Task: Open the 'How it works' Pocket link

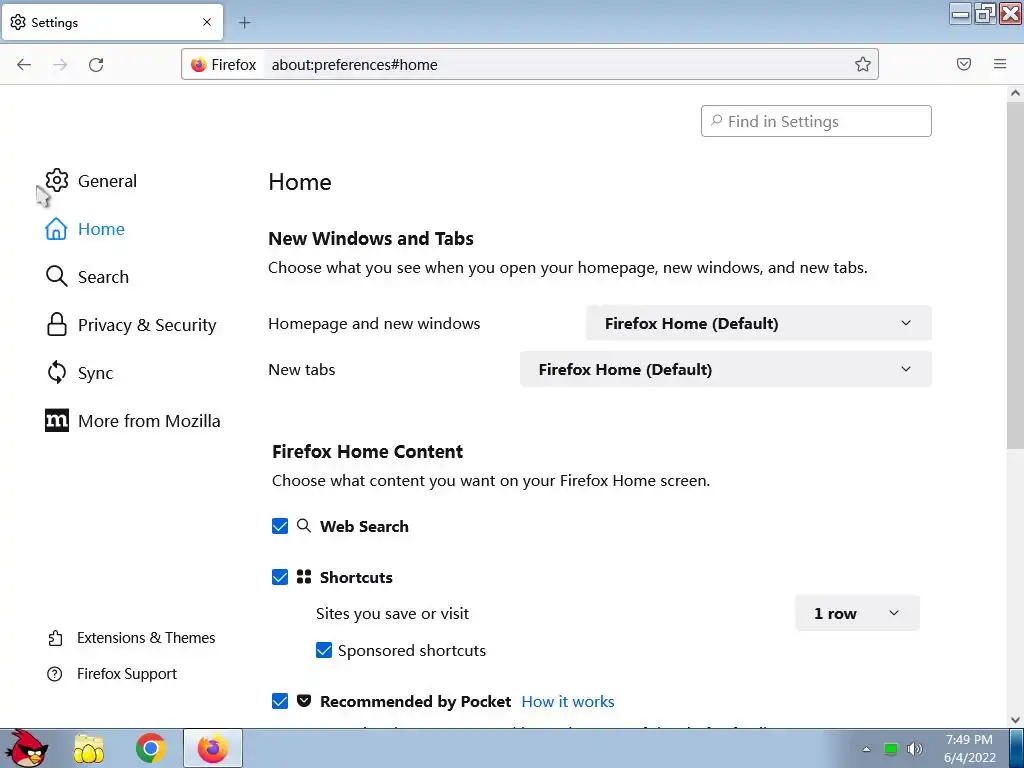Action: (568, 701)
